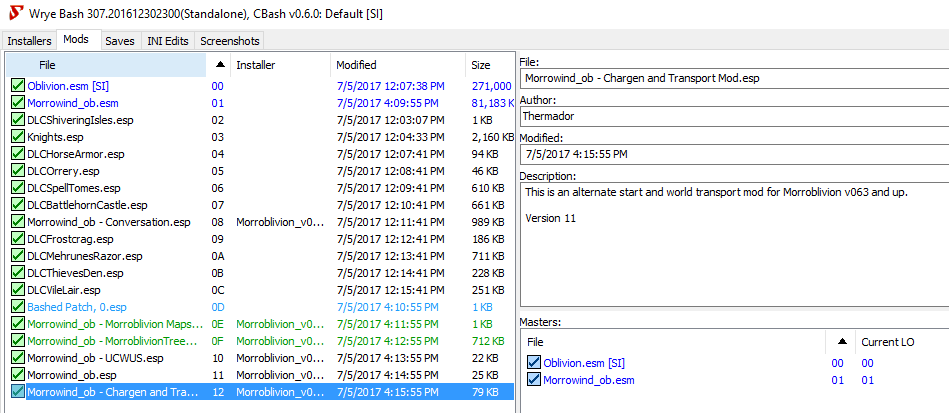Select DLCOrrery.esp file name
The height and width of the screenshot is (413, 949).
tap(63, 171)
